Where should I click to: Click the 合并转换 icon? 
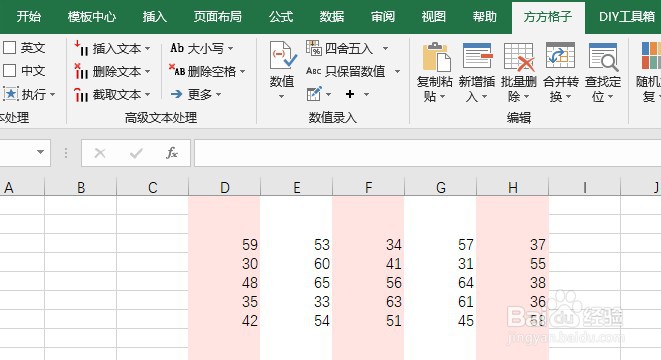coord(560,56)
